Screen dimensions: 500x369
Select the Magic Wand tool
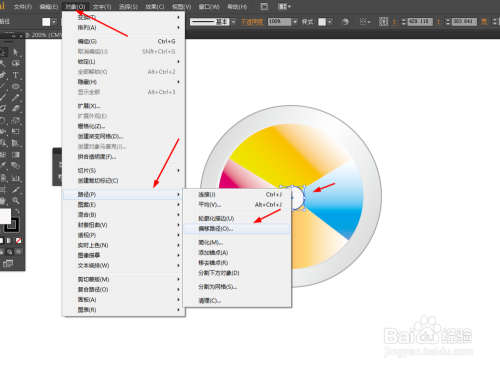(x=3, y=63)
